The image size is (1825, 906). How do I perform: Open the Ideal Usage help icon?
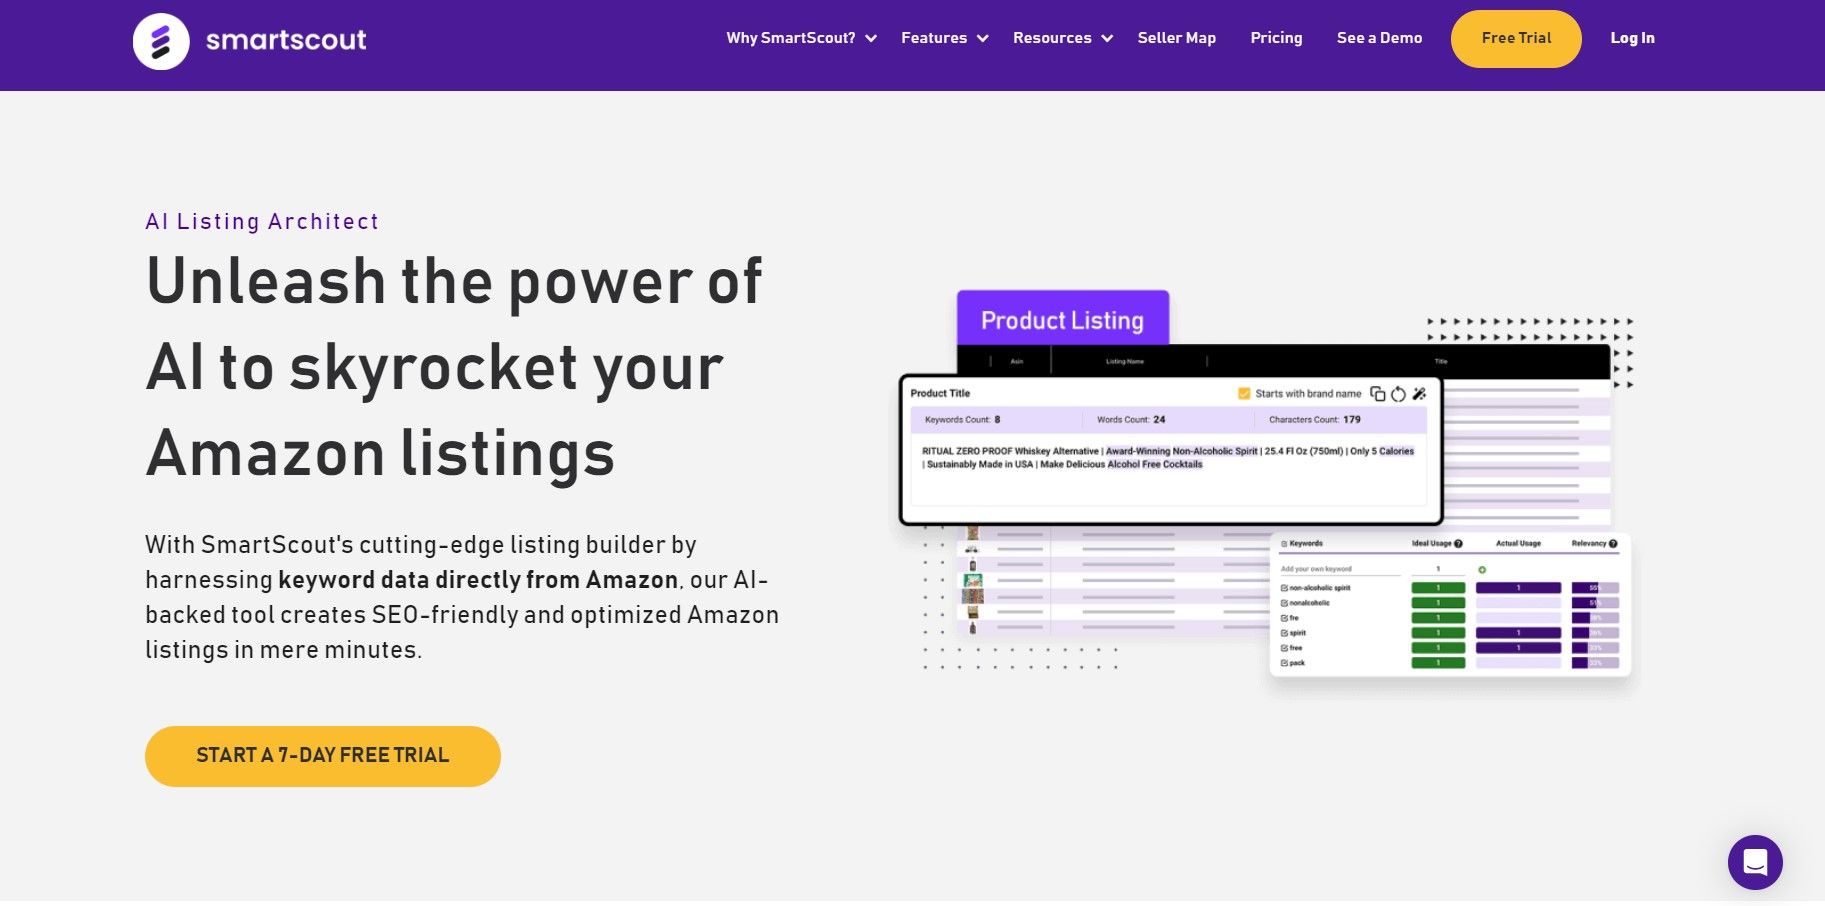1459,543
